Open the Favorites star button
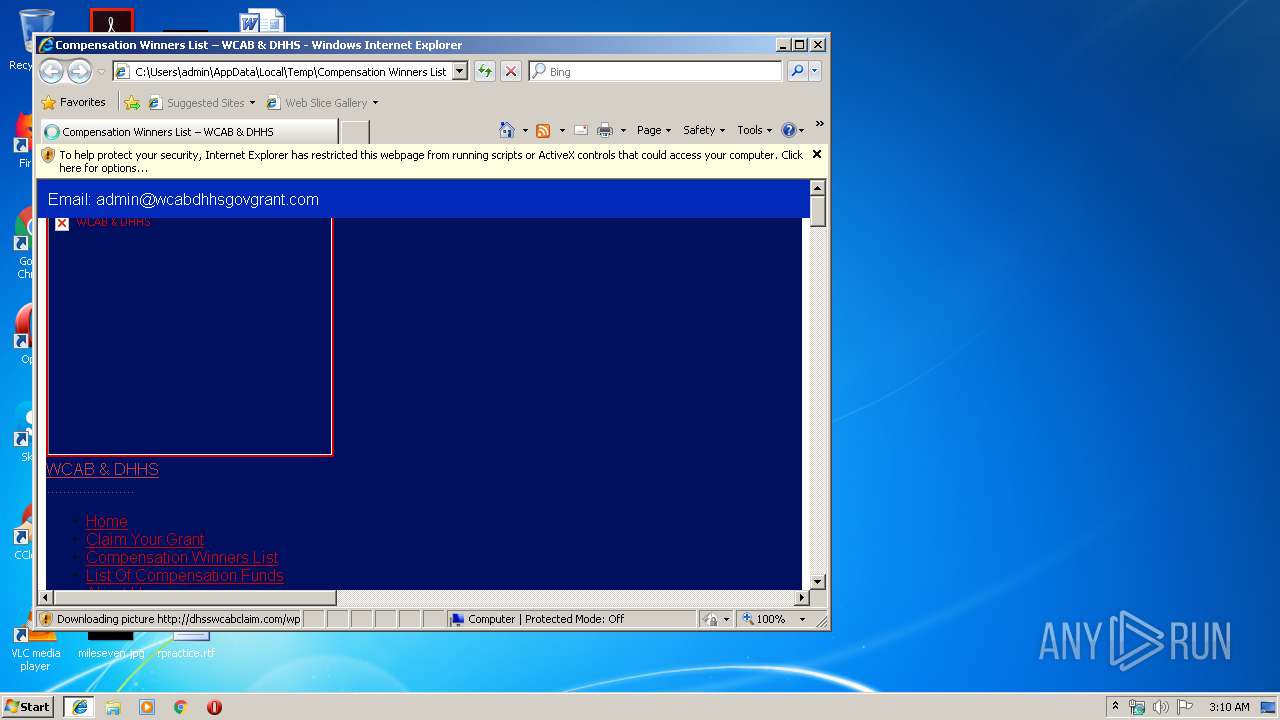This screenshot has width=1280, height=720. (x=73, y=102)
